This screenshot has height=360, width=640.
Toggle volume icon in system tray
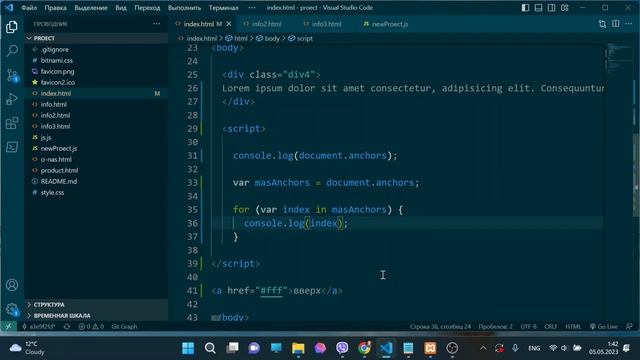click(564, 348)
